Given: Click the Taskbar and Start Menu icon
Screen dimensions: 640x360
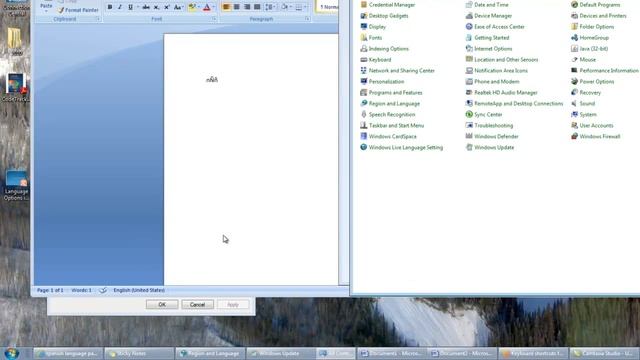Looking at the screenshot, I should (x=364, y=125).
